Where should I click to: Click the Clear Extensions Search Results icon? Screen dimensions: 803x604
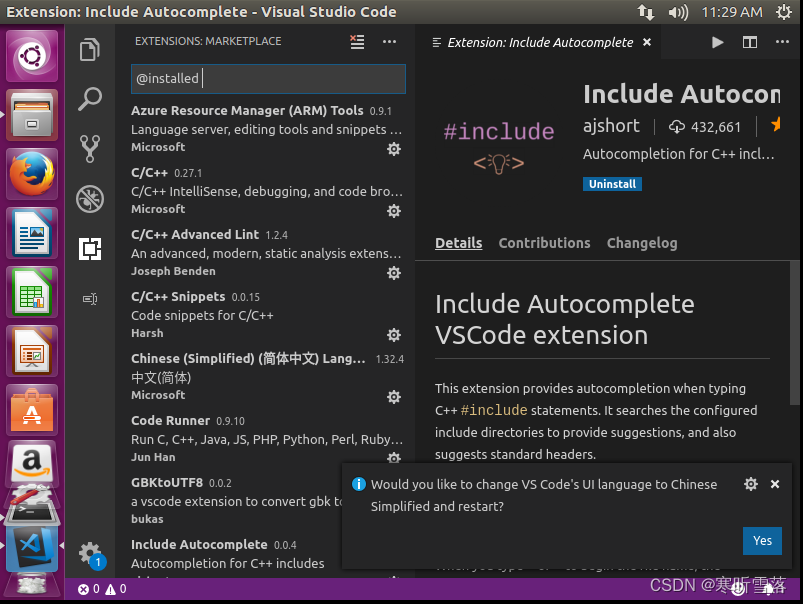point(357,41)
